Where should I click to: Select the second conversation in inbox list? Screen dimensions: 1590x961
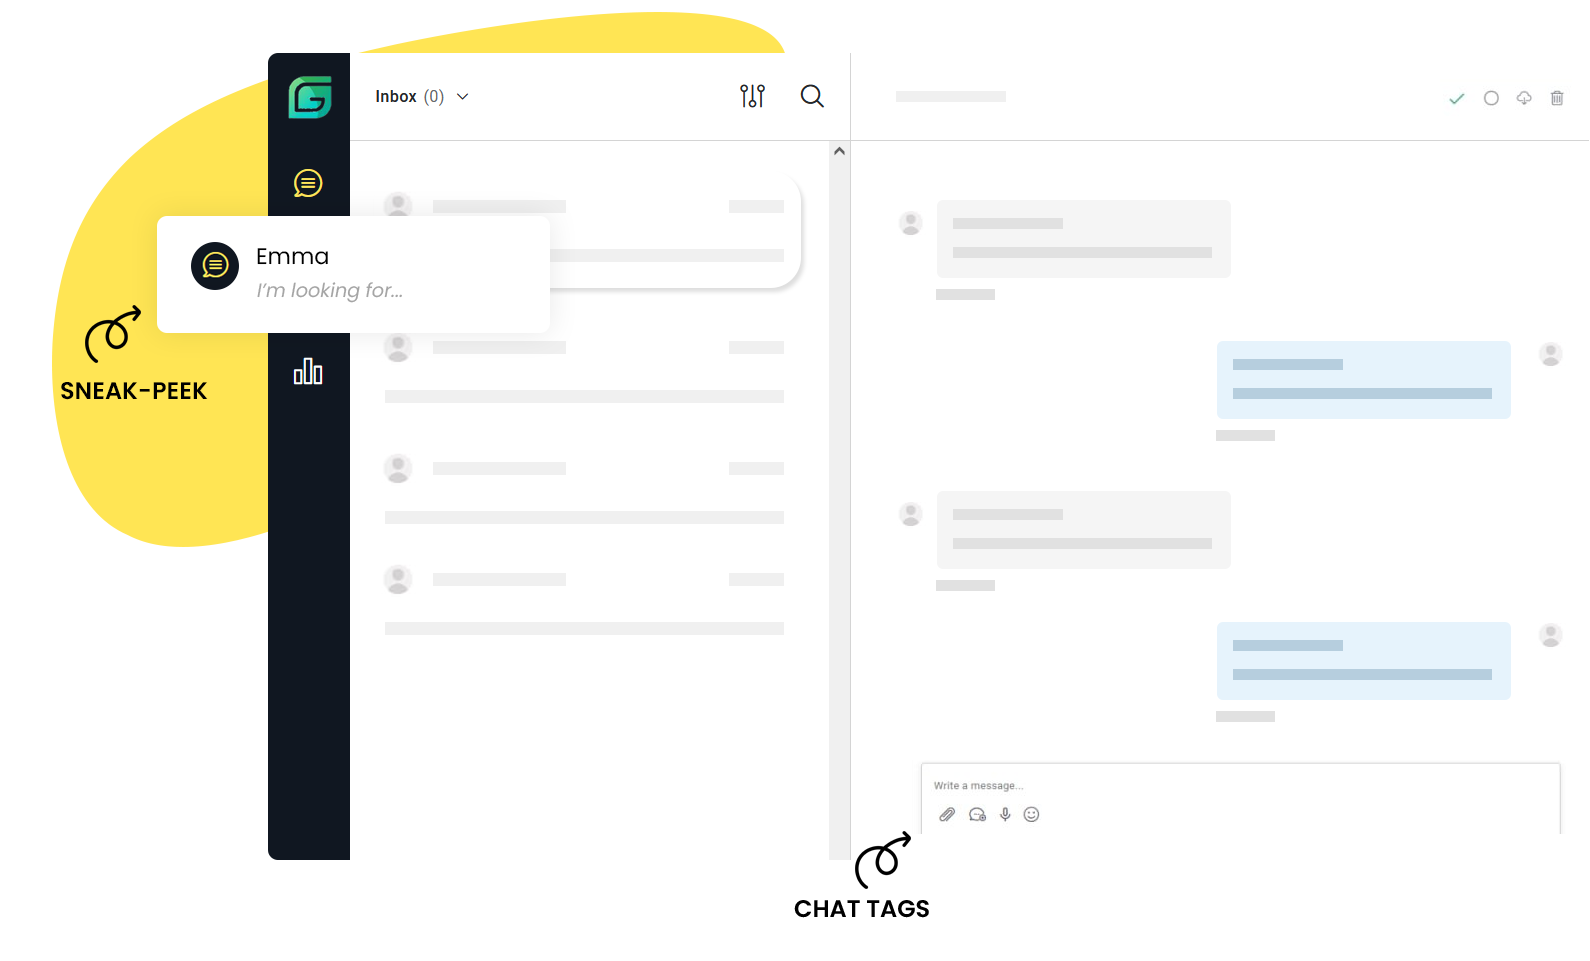(x=584, y=371)
